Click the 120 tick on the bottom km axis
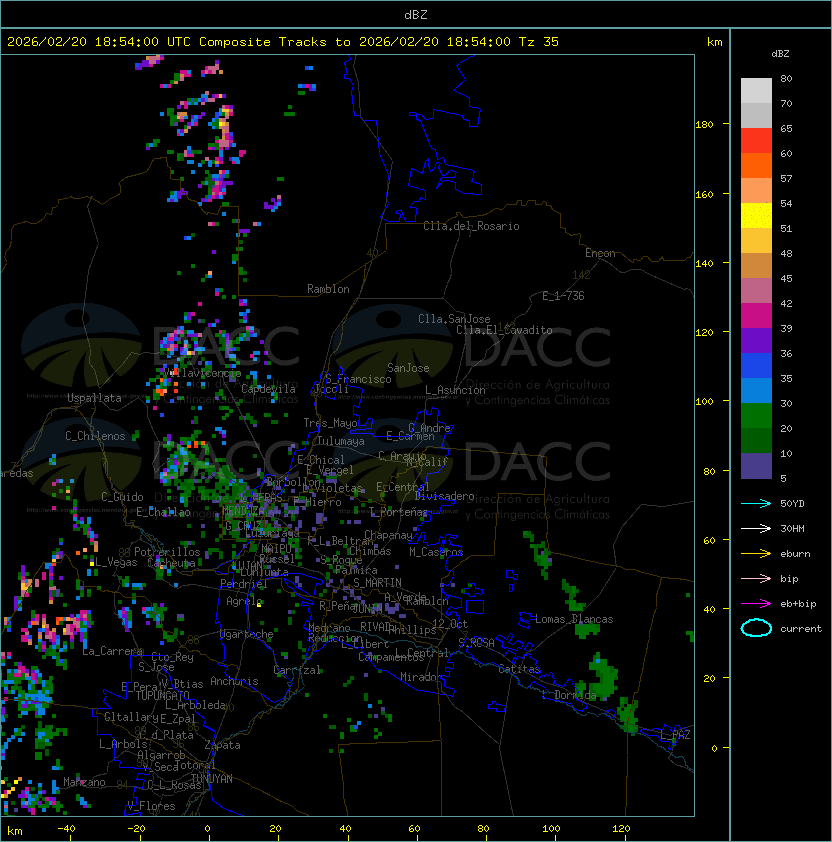Image resolution: width=832 pixels, height=842 pixels. (x=621, y=829)
